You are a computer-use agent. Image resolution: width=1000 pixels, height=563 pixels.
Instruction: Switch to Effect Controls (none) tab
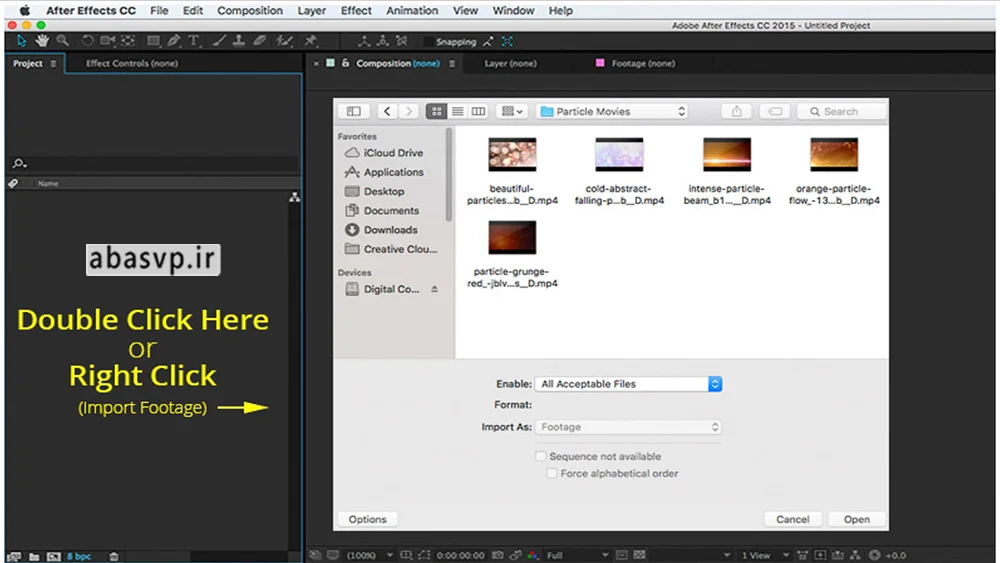(x=132, y=63)
